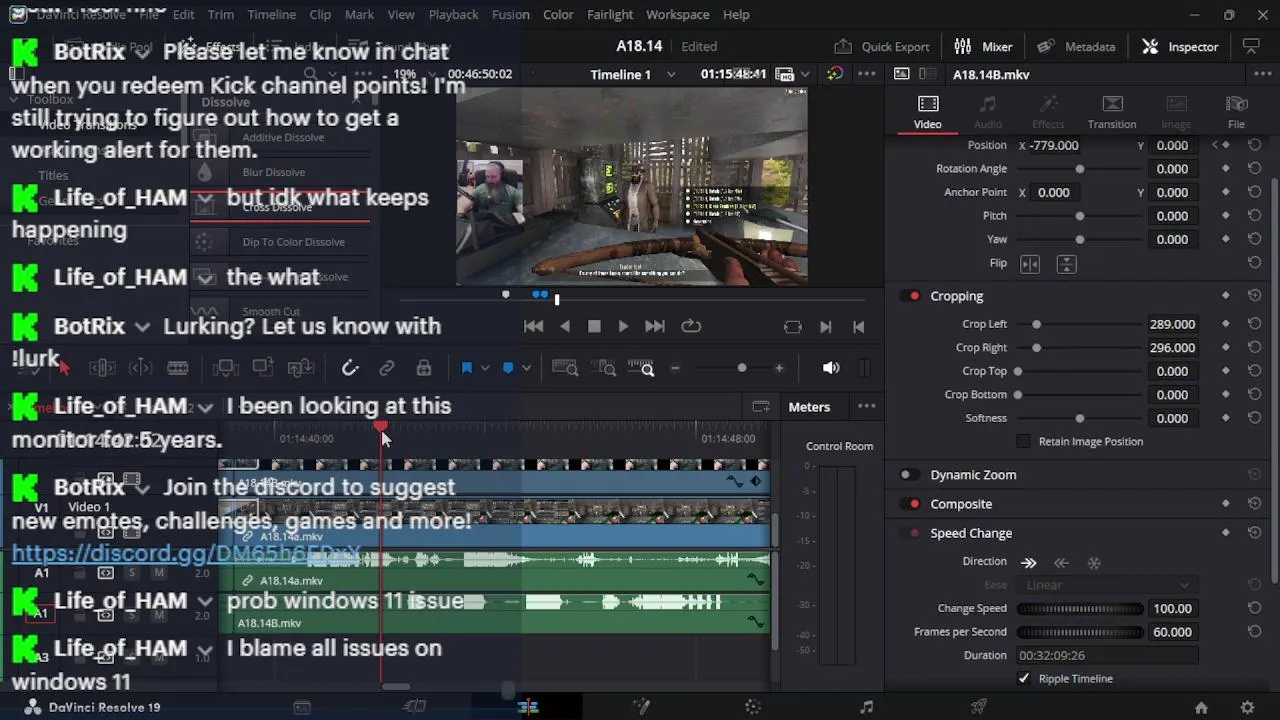The height and width of the screenshot is (720, 1280).
Task: Click the timeline zoom plus button
Action: click(x=779, y=368)
